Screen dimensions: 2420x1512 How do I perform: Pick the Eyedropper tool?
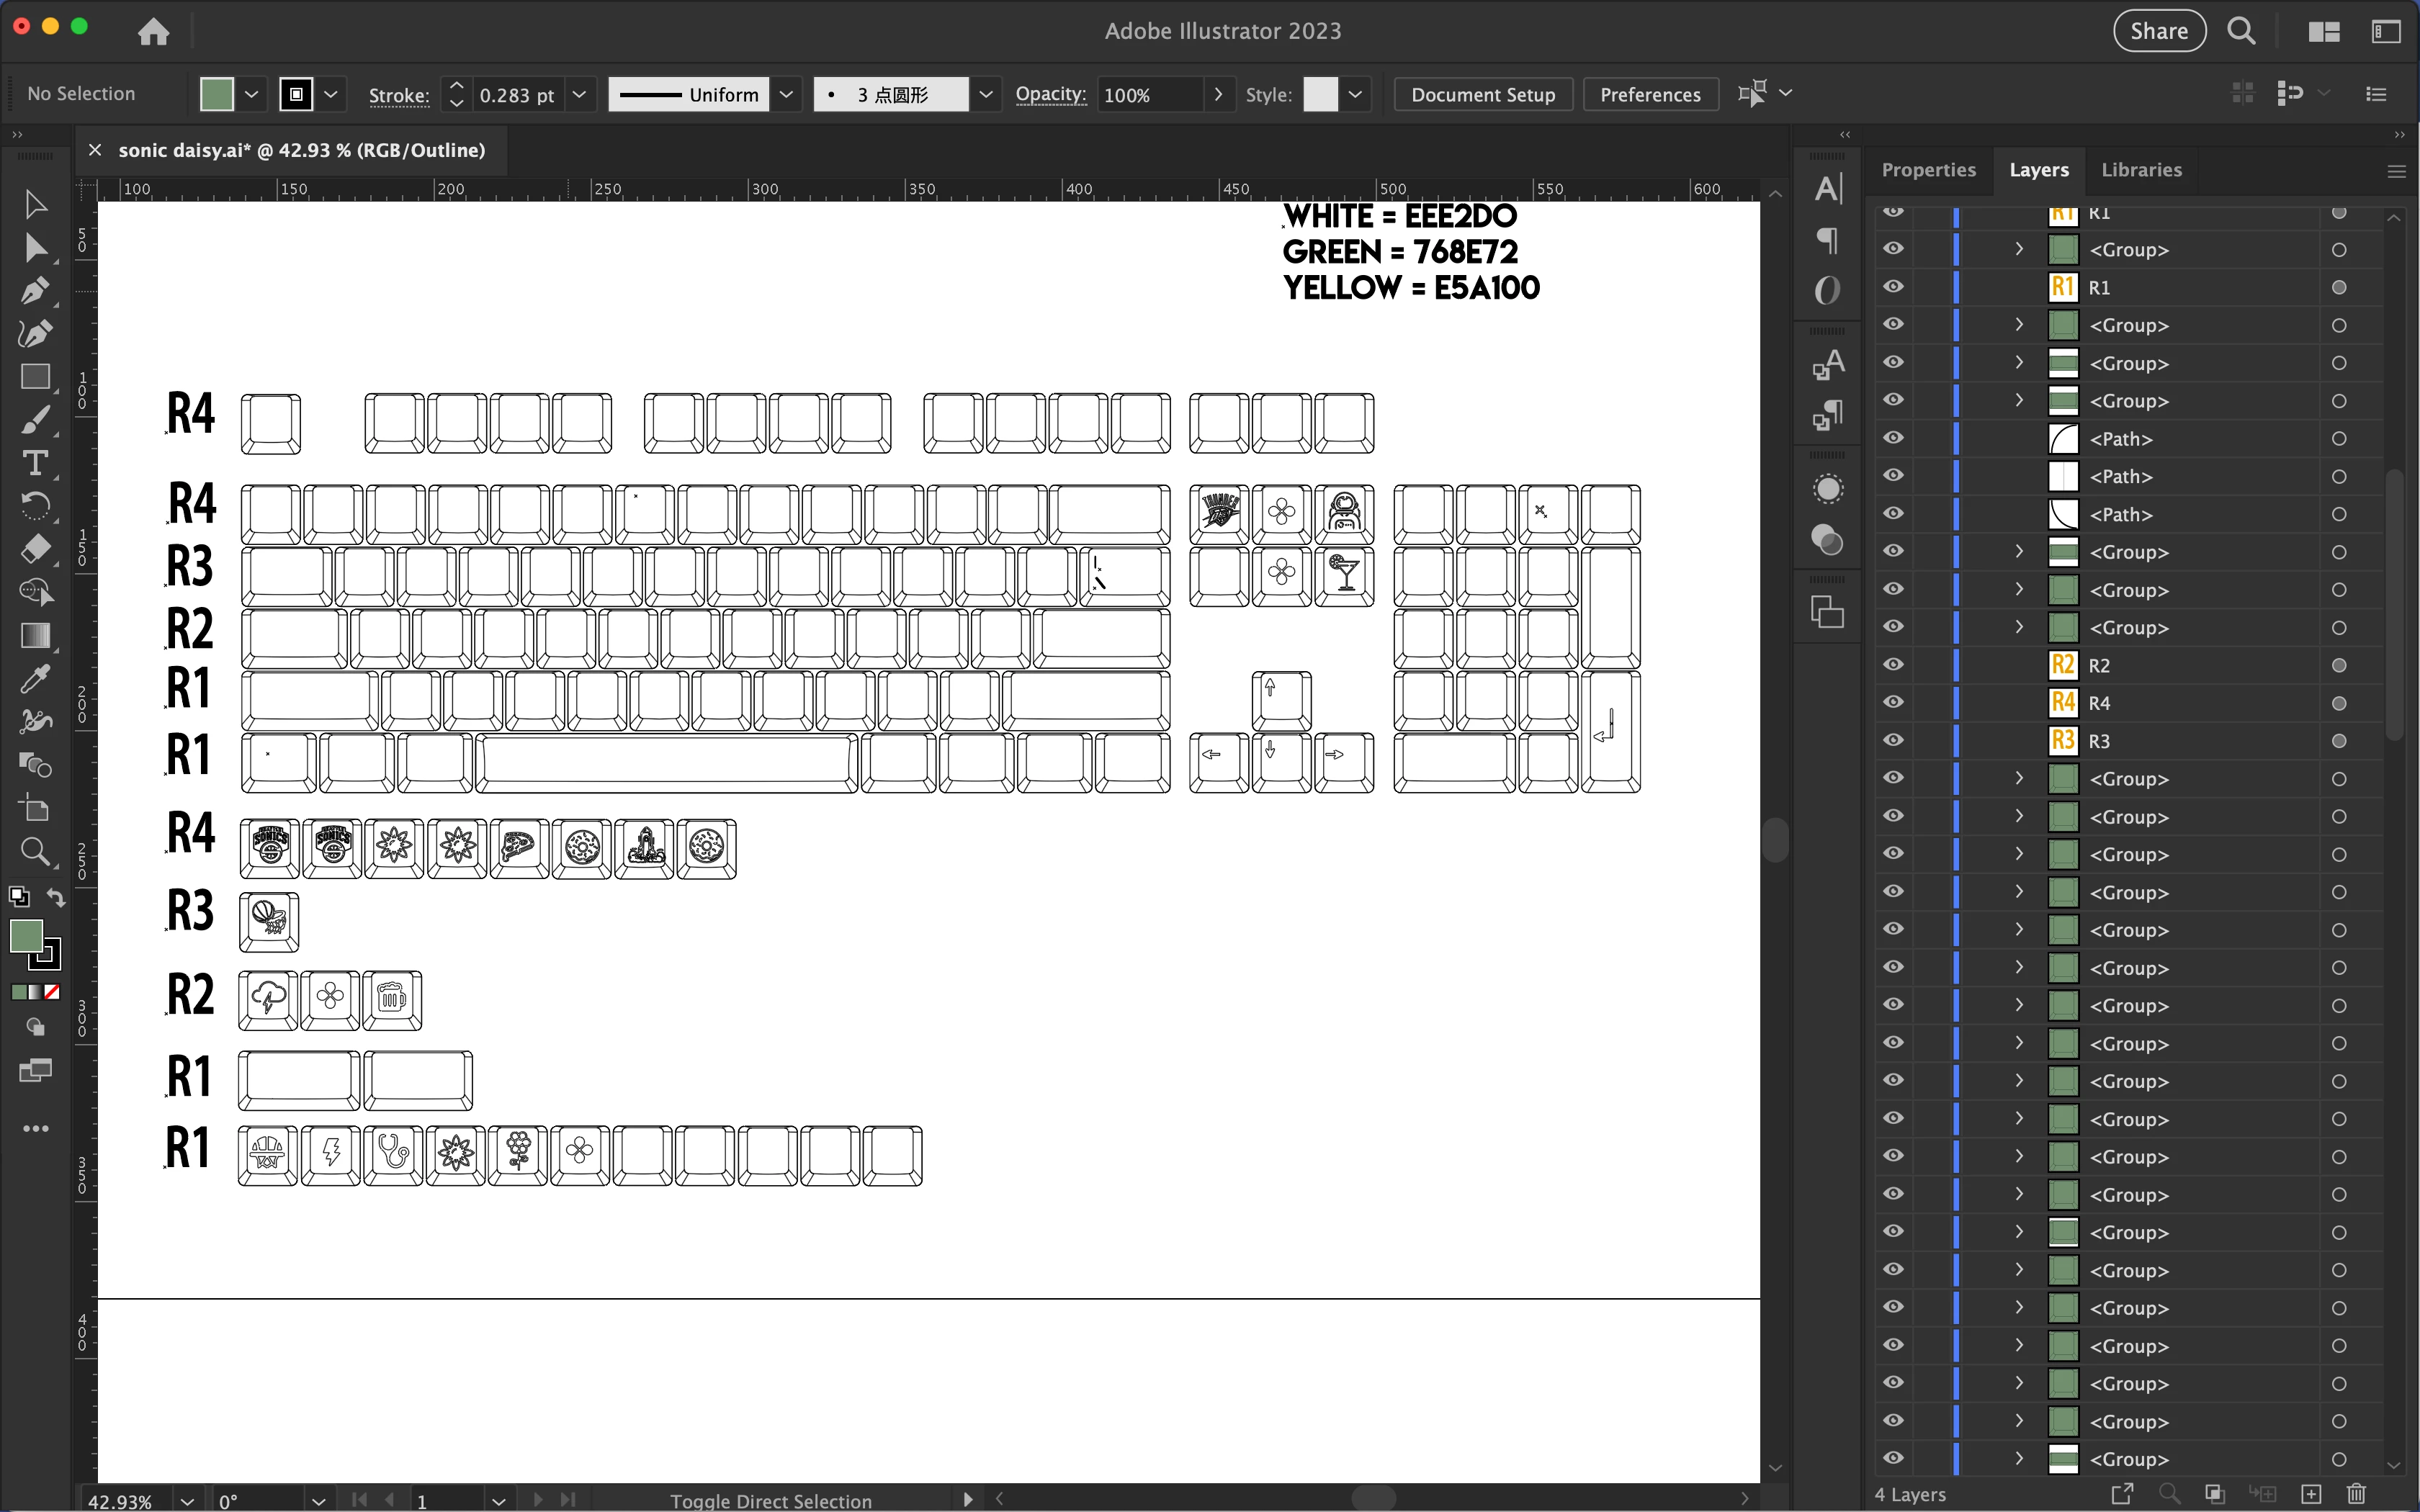35,679
